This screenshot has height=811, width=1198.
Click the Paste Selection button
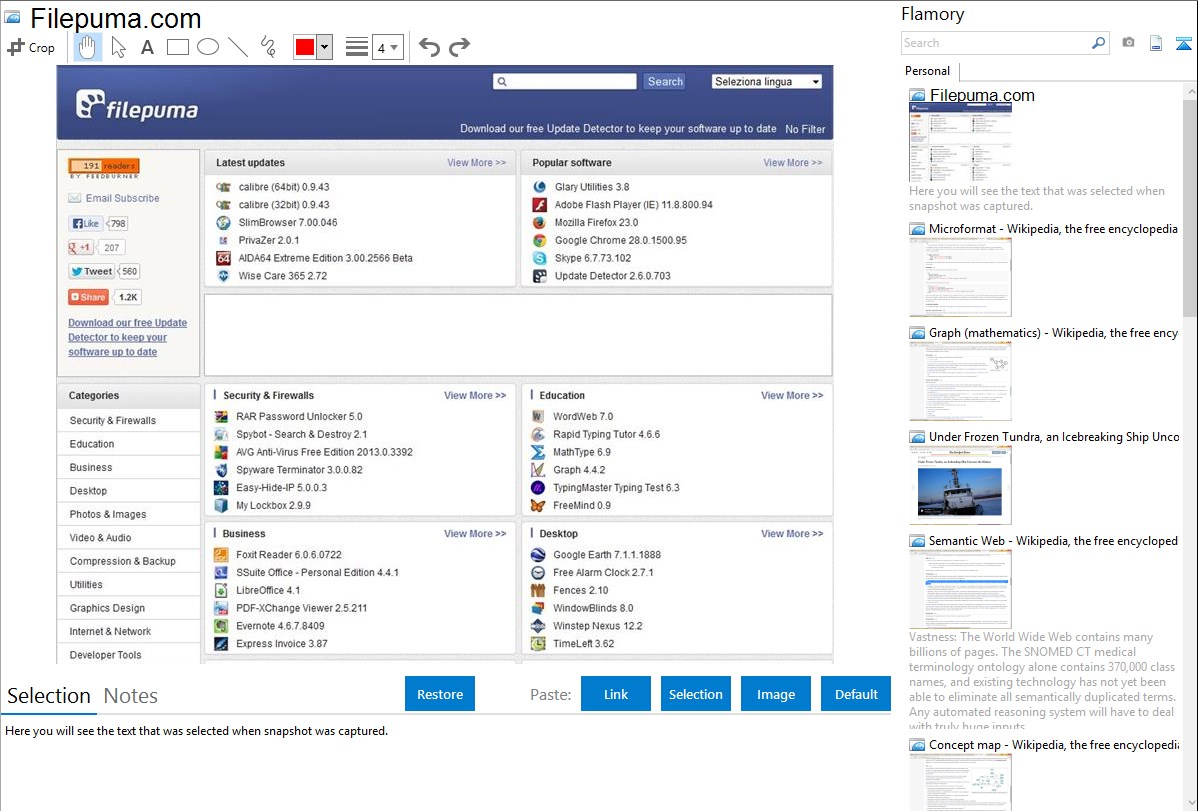tap(696, 694)
